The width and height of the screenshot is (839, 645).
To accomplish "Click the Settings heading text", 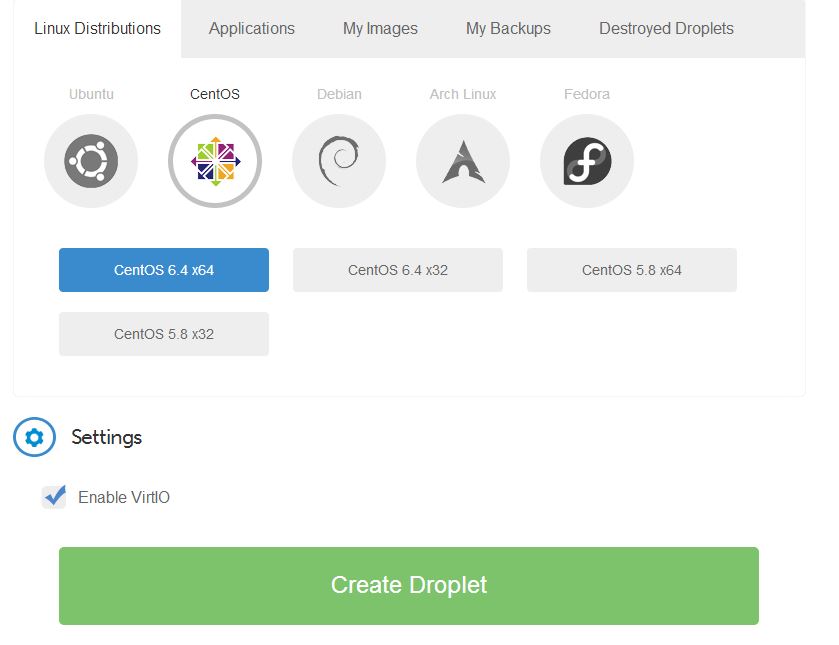I will 106,437.
